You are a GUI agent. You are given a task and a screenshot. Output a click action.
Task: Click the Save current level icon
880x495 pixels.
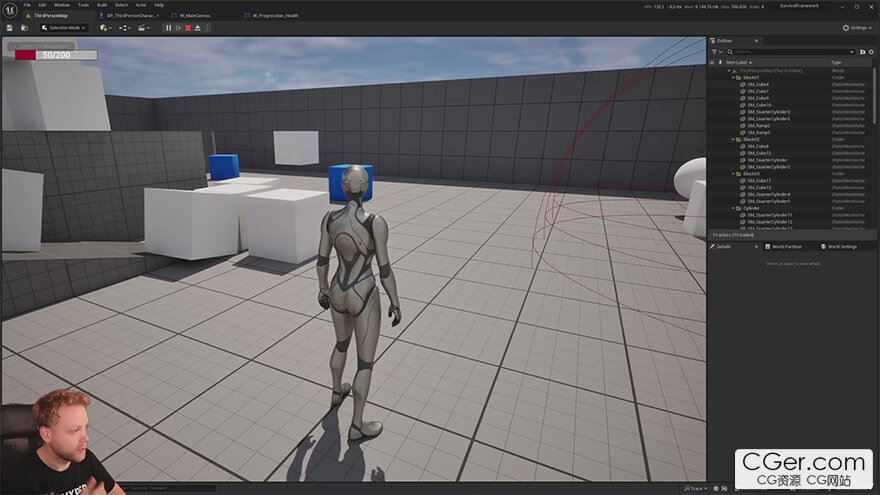click(x=11, y=28)
